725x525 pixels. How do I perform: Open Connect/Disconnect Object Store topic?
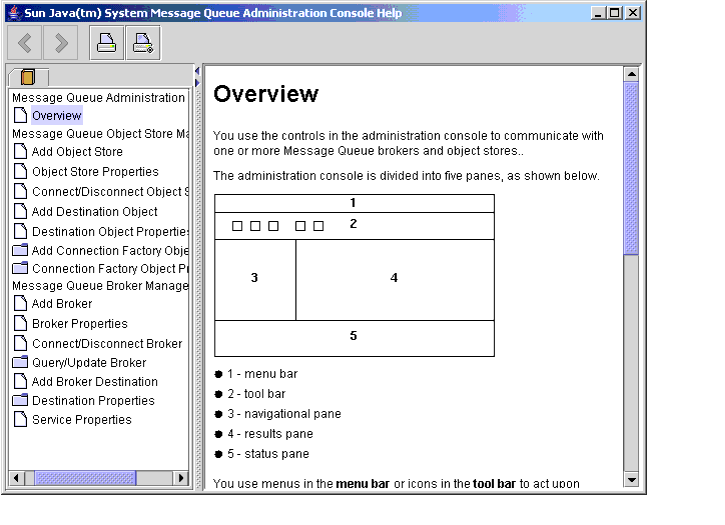(x=110, y=191)
